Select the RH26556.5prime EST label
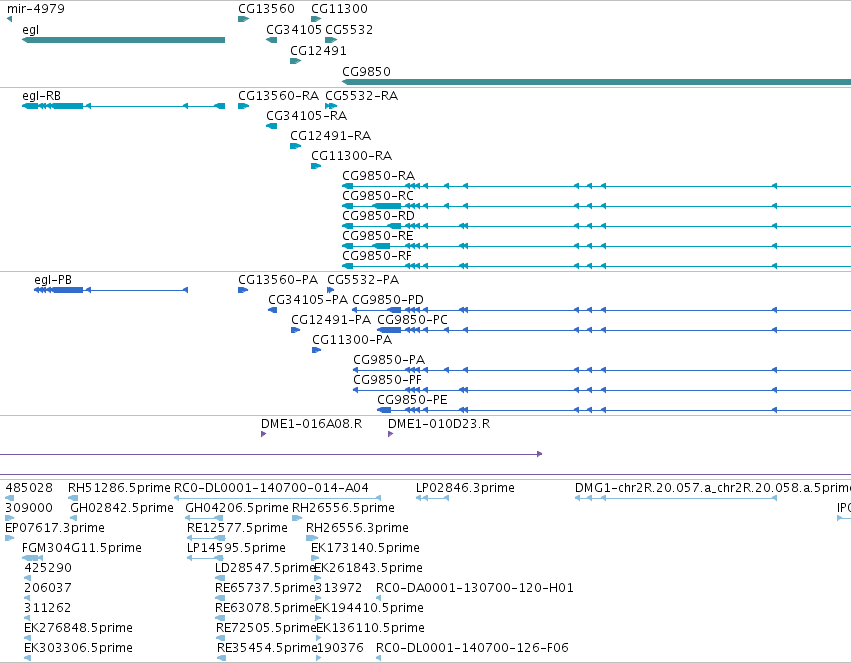Viewport: 851px width, 663px height. tap(344, 508)
